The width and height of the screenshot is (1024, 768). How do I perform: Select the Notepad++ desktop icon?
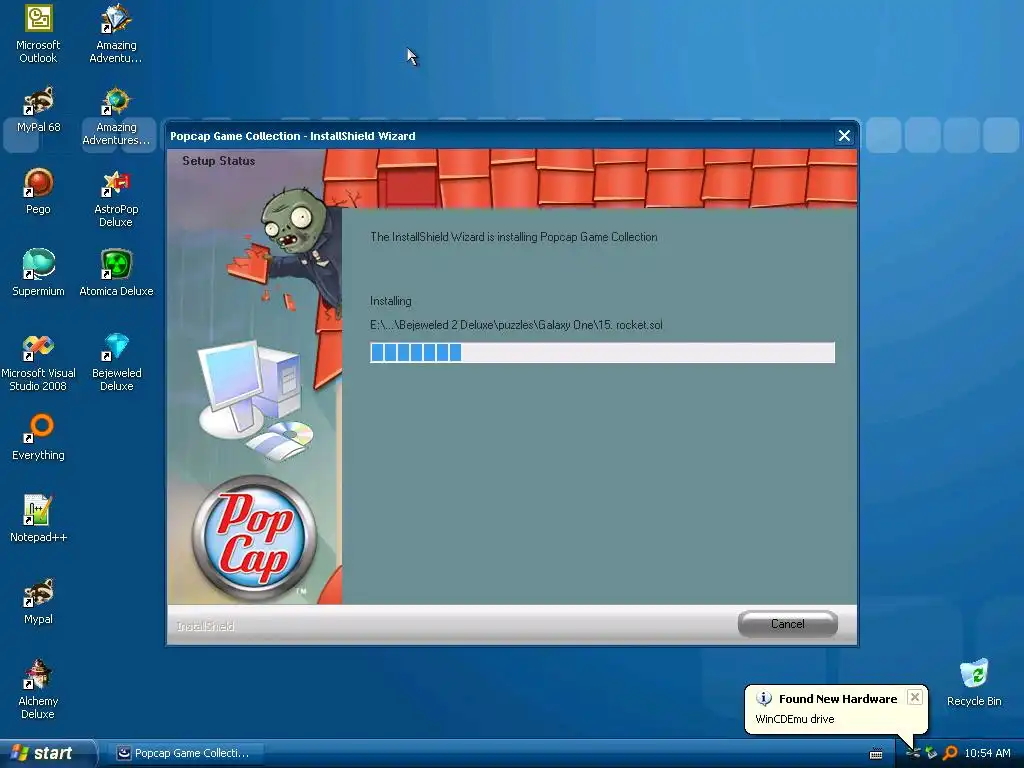[38, 519]
